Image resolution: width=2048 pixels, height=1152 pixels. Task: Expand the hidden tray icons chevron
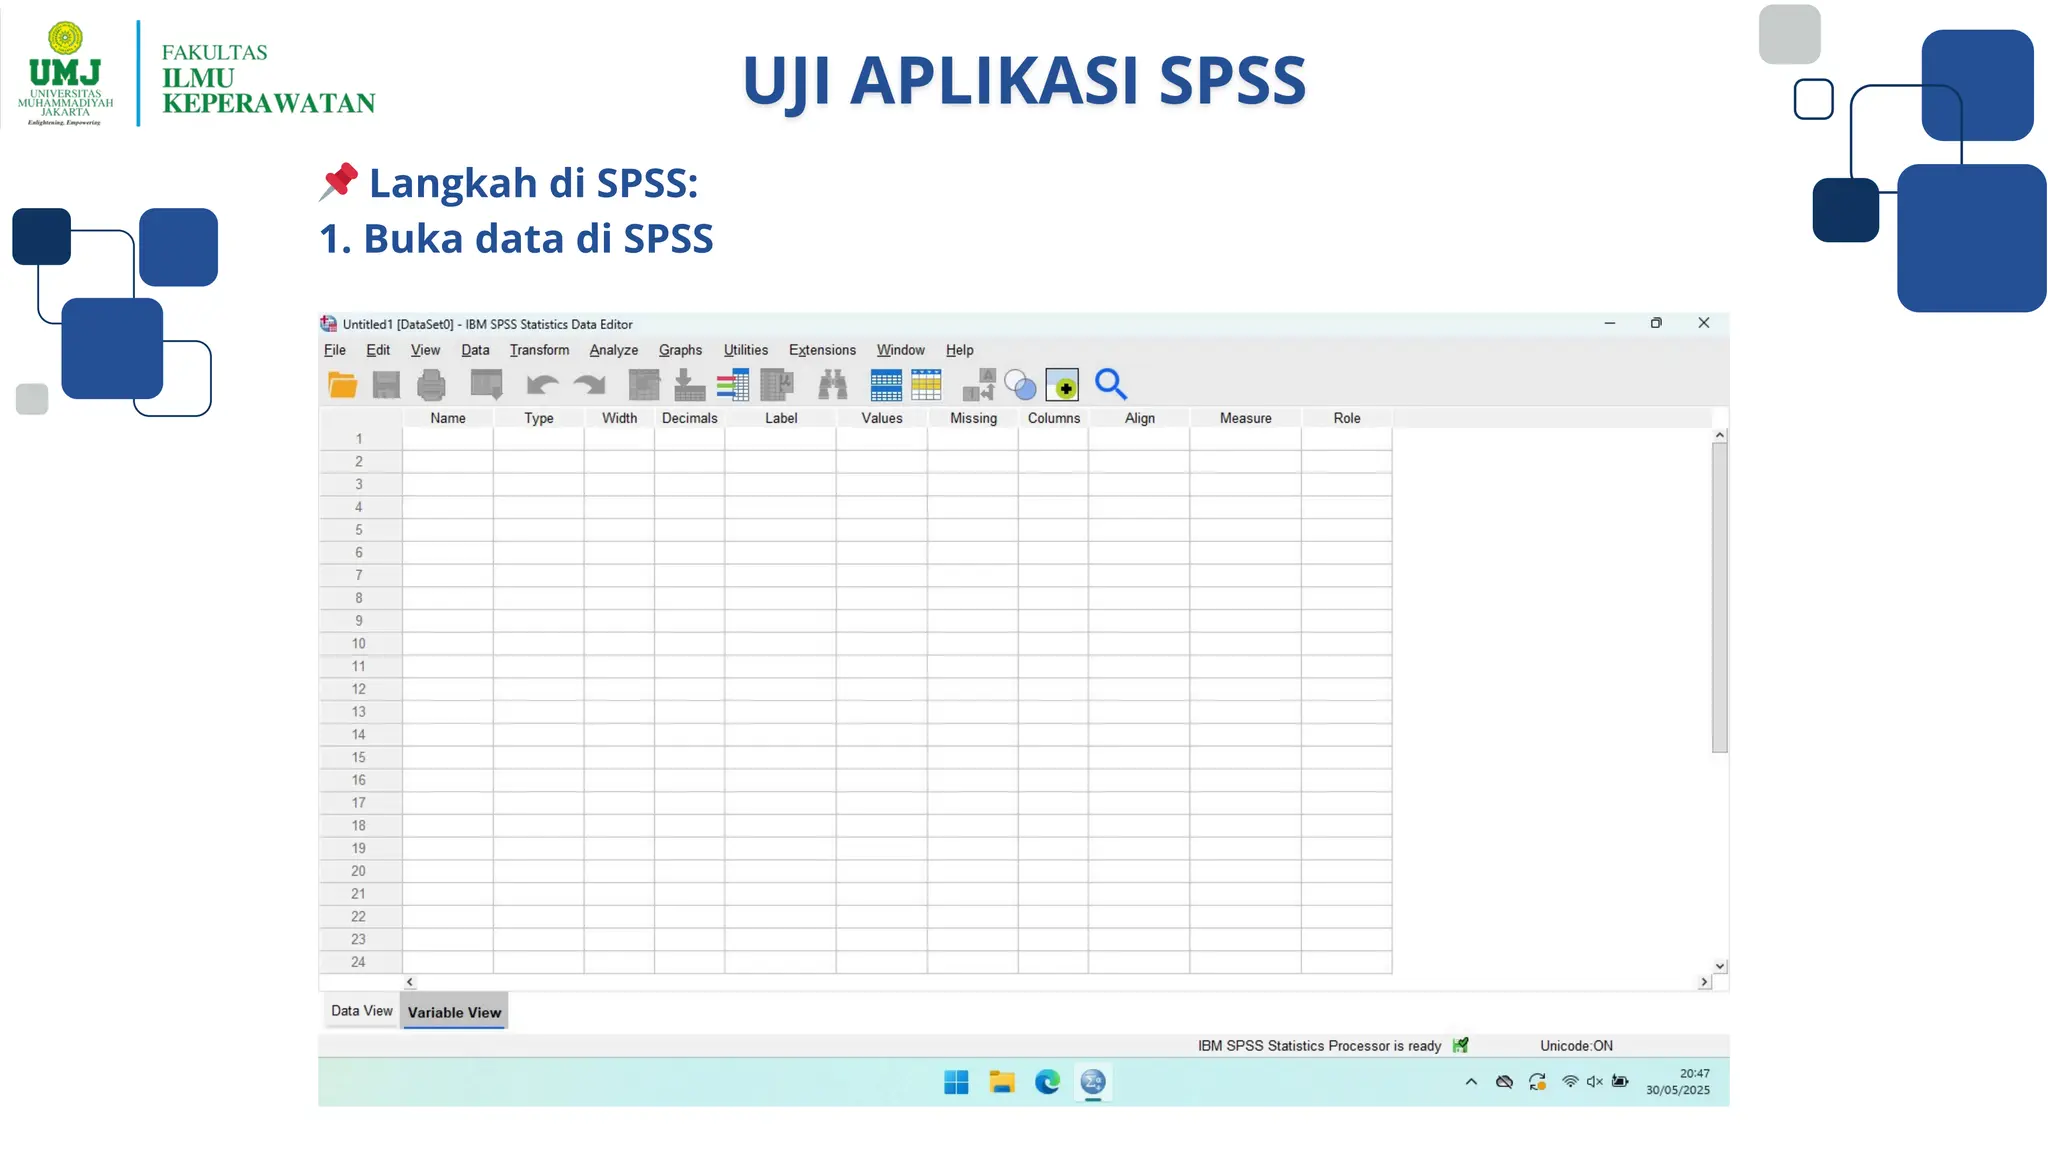pyautogui.click(x=1471, y=1081)
